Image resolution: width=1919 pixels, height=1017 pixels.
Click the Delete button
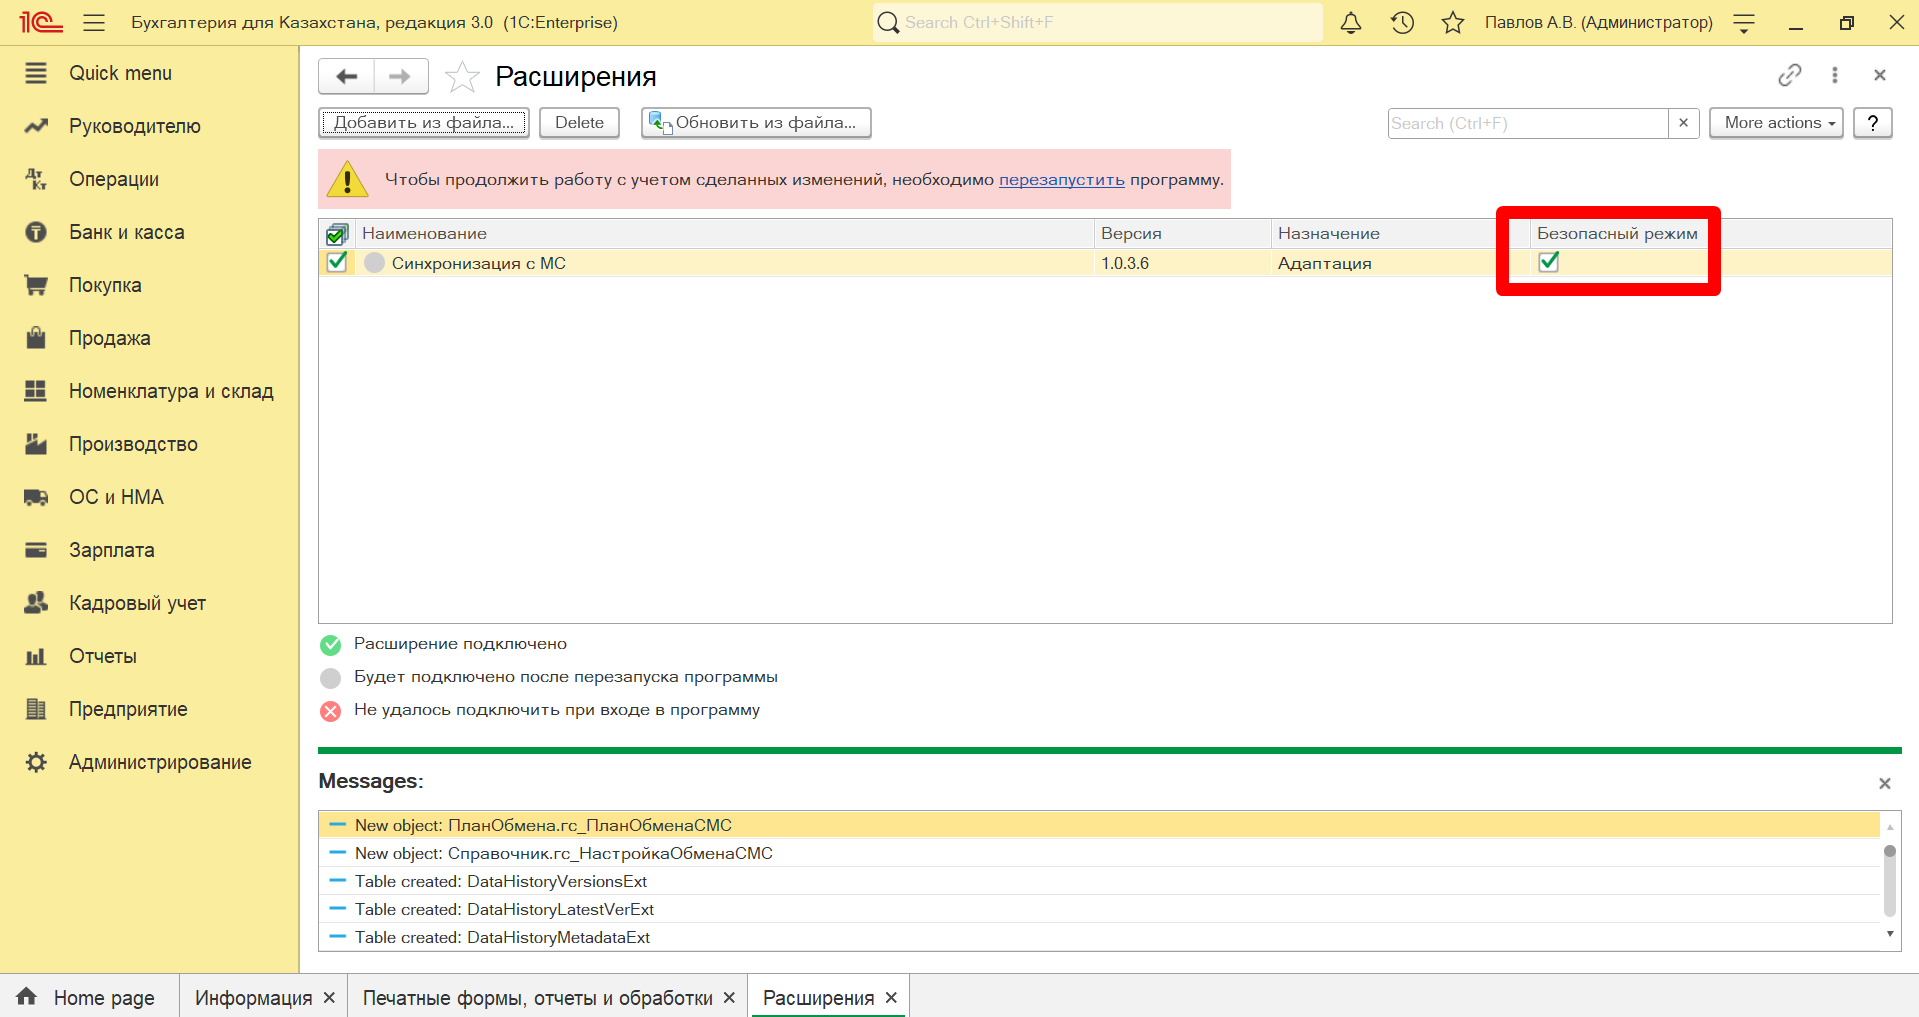pos(580,123)
